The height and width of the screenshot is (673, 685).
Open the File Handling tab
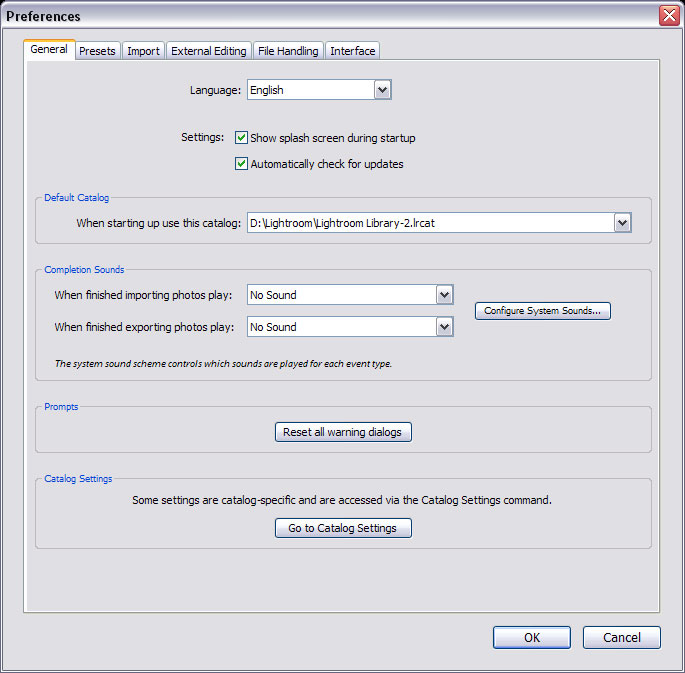(288, 51)
